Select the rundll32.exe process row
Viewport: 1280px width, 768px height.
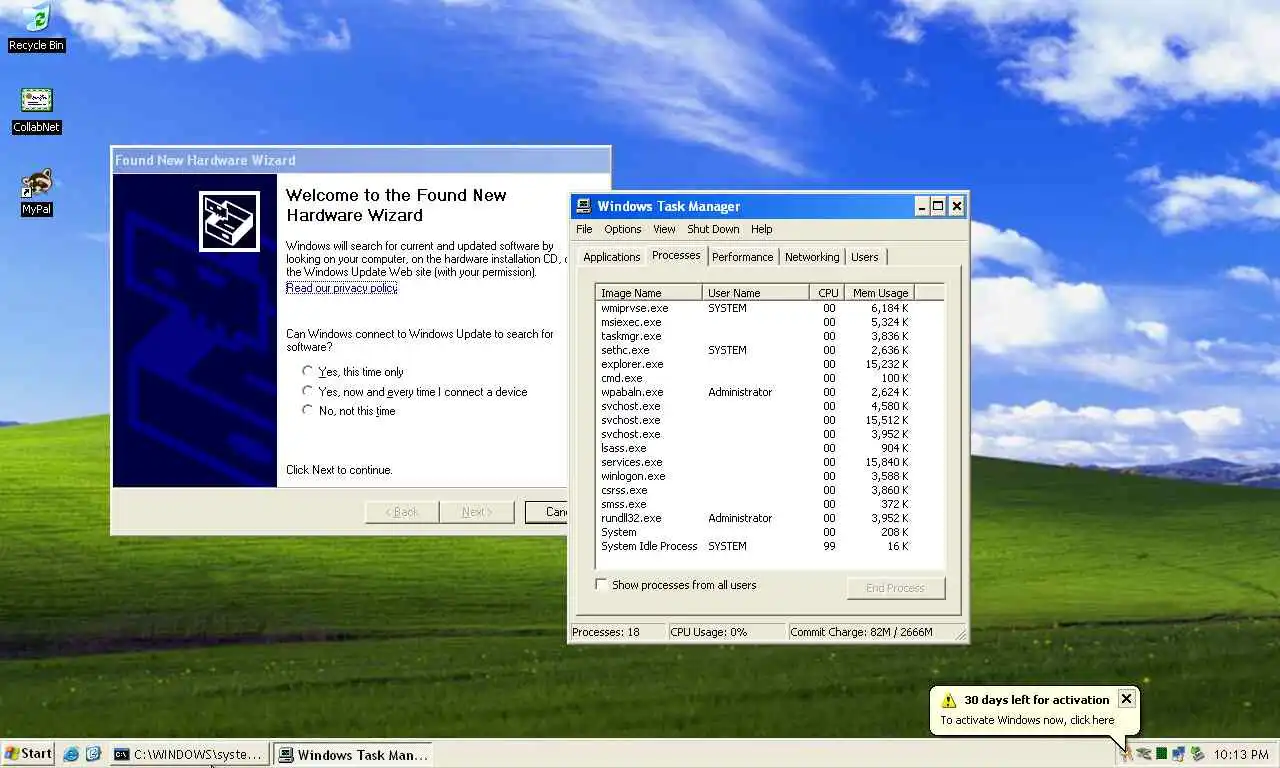tap(755, 518)
